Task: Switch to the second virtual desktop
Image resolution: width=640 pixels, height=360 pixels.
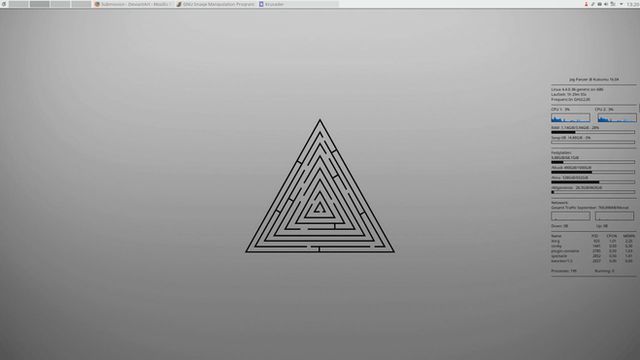Action: tap(40, 4)
